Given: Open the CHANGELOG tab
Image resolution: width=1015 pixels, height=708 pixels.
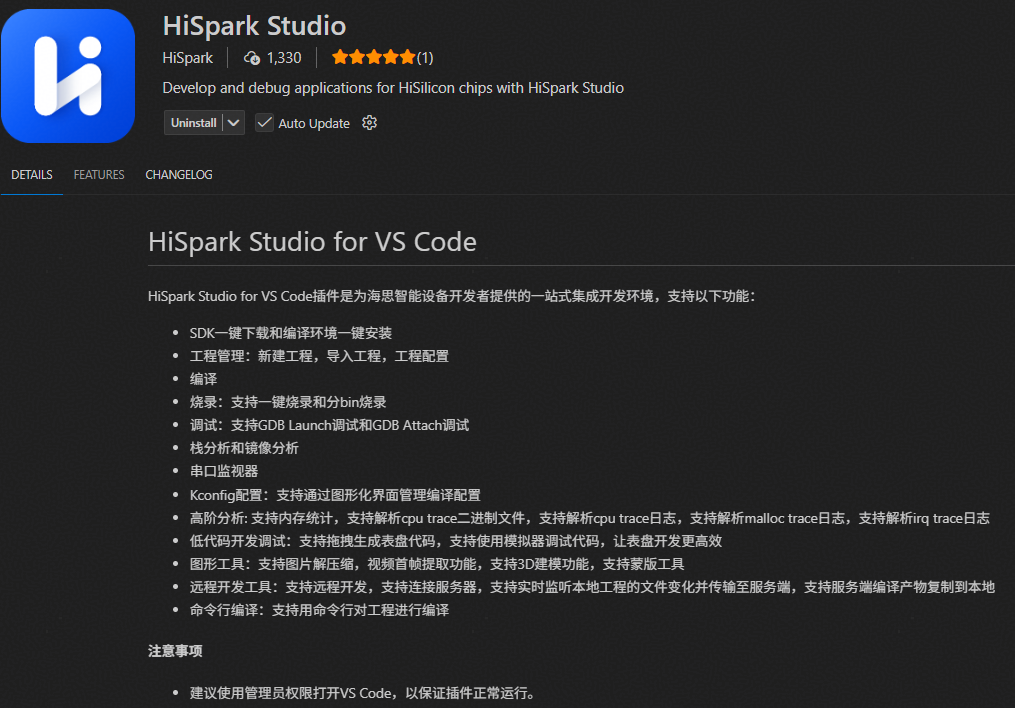Looking at the screenshot, I should [x=179, y=175].
